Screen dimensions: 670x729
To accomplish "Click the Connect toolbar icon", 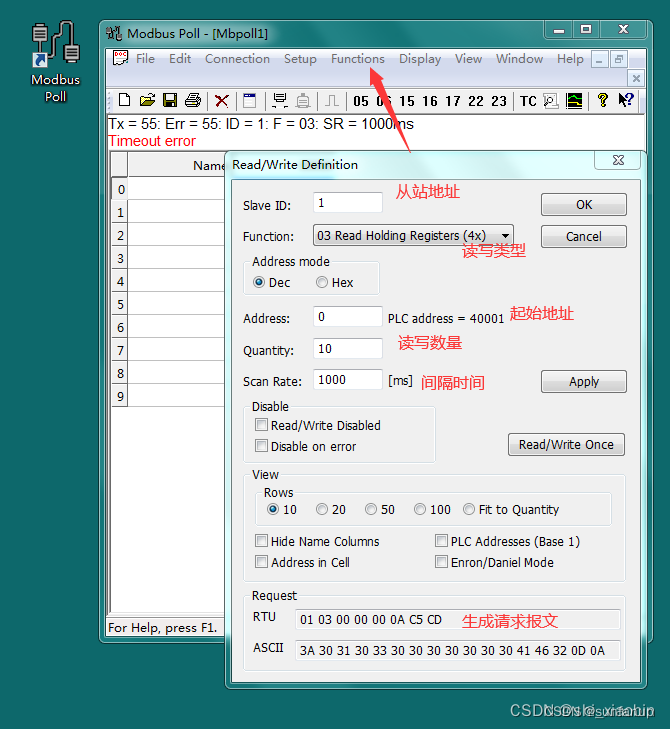I will coord(279,100).
